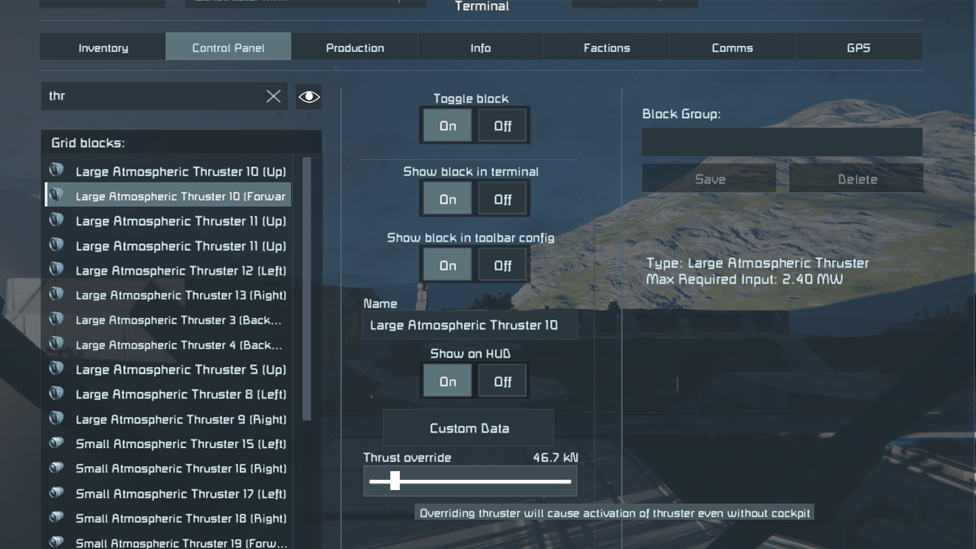Viewport: 976px width, 549px height.
Task: Click the 'Type: Large Atmospheric Thruster' text
Action: (758, 263)
